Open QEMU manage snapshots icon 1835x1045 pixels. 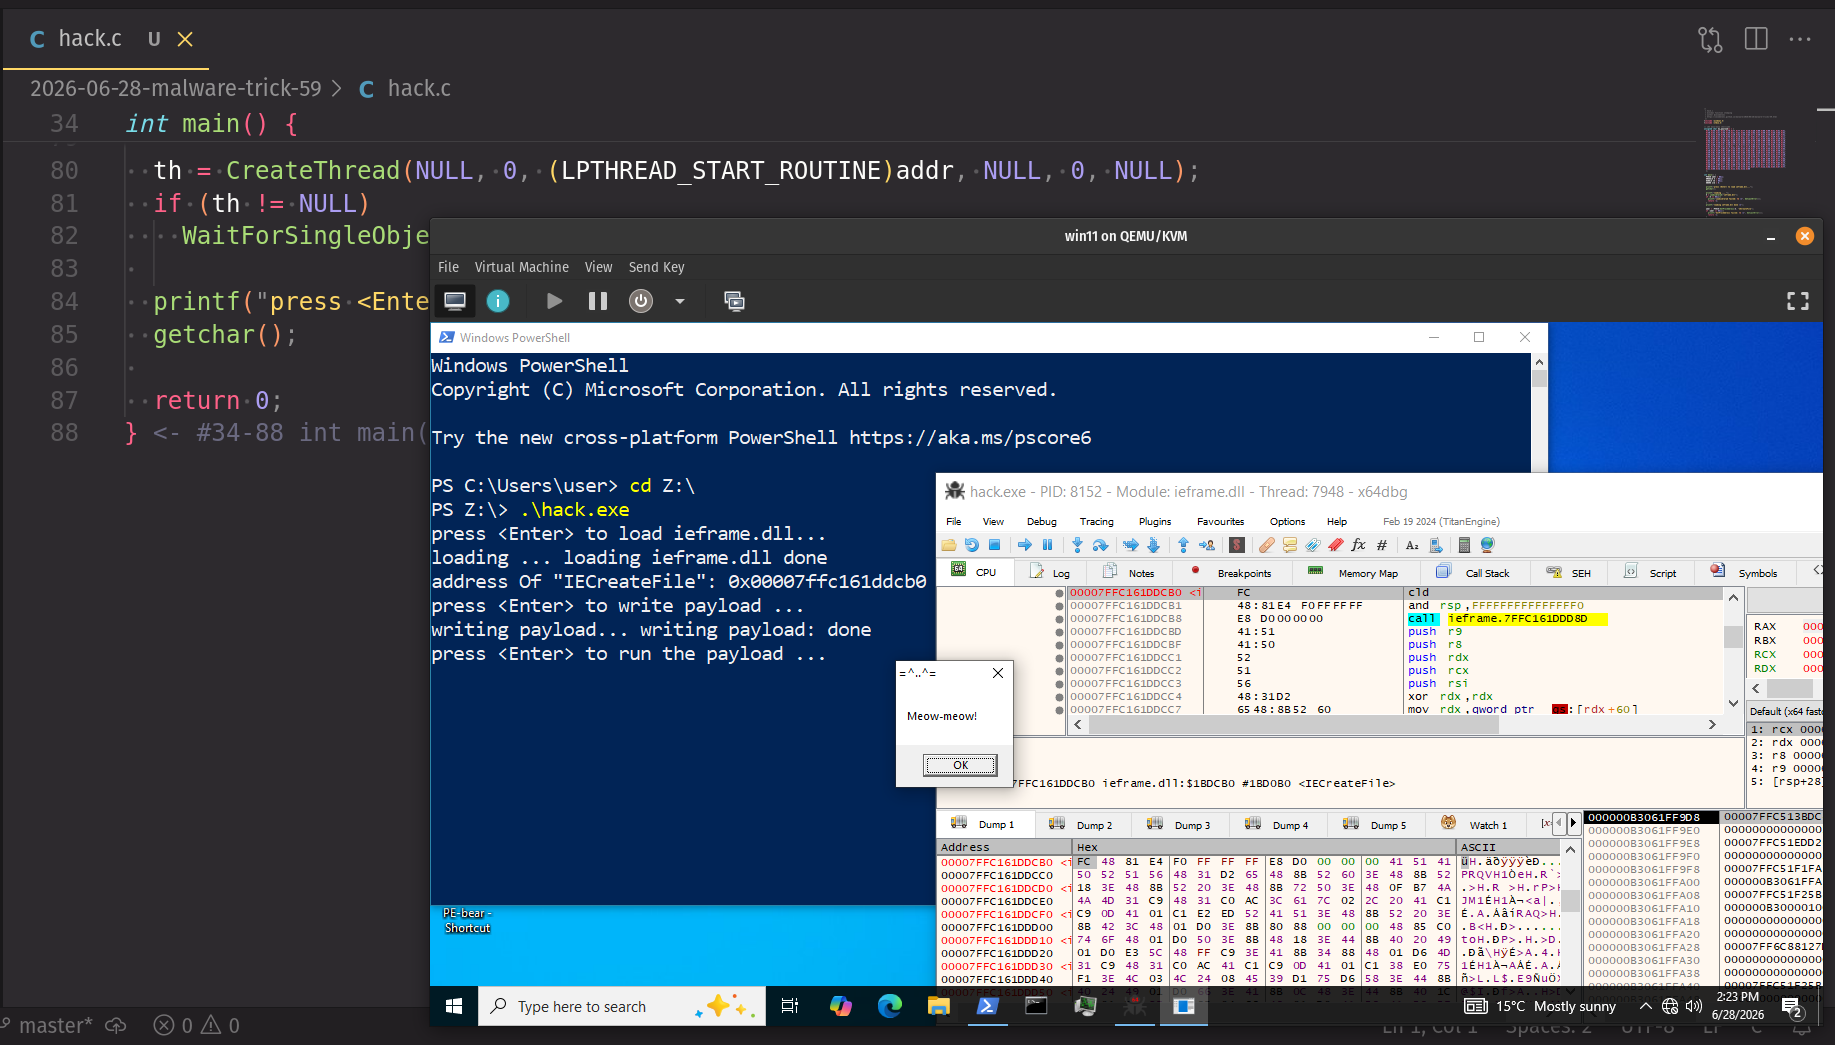pos(734,301)
